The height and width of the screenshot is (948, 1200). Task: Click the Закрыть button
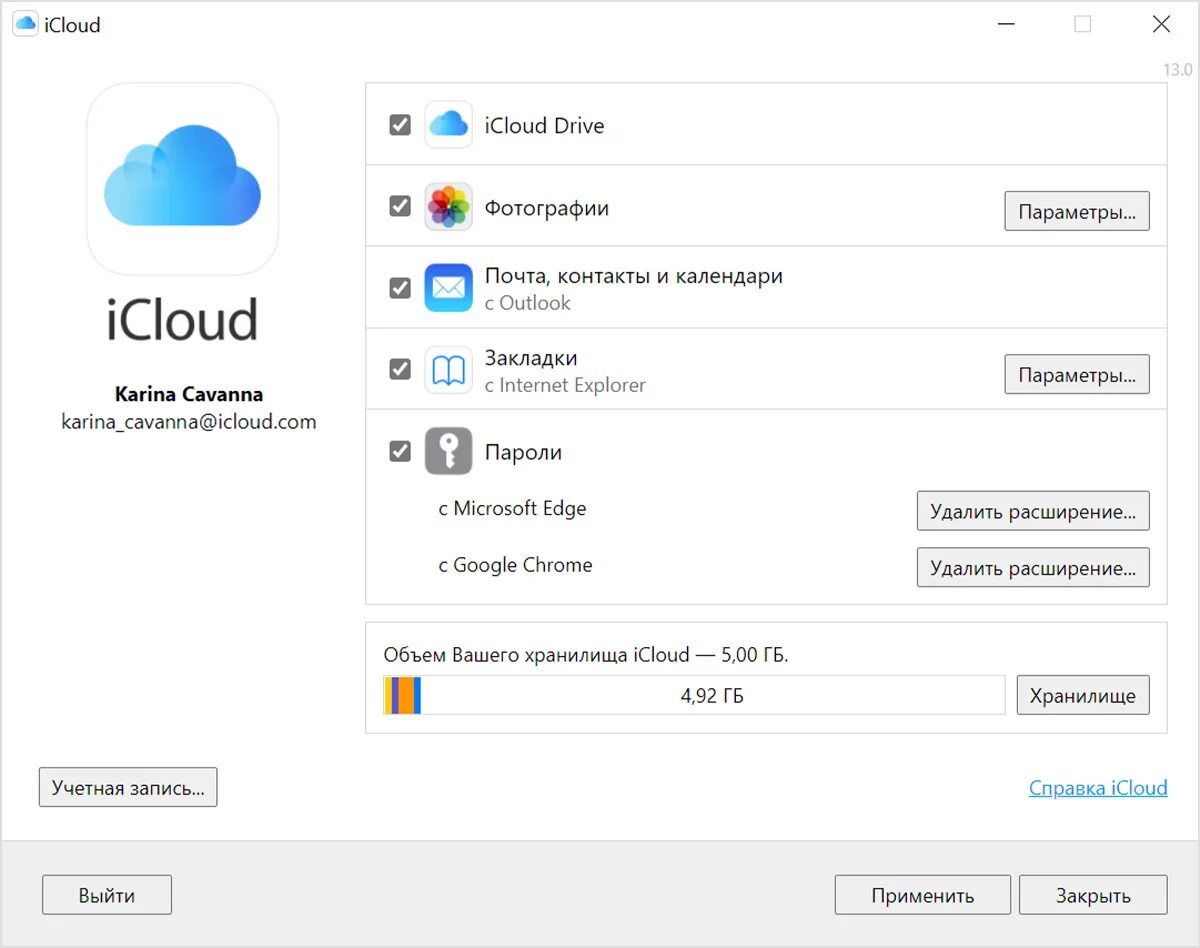pos(1093,895)
